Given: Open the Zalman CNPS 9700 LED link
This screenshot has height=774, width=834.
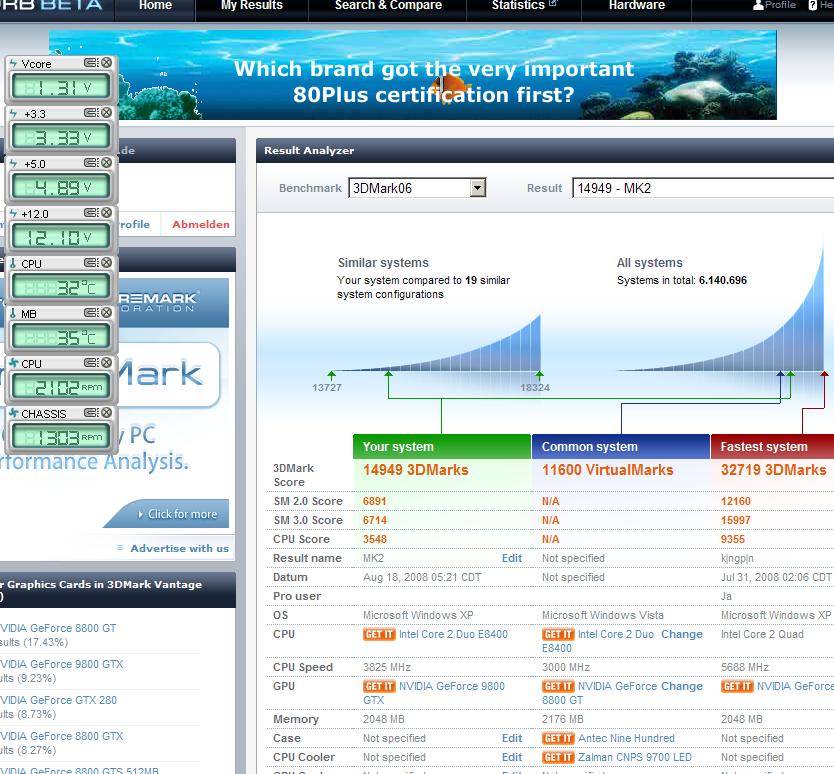Looking at the screenshot, I should coord(635,758).
